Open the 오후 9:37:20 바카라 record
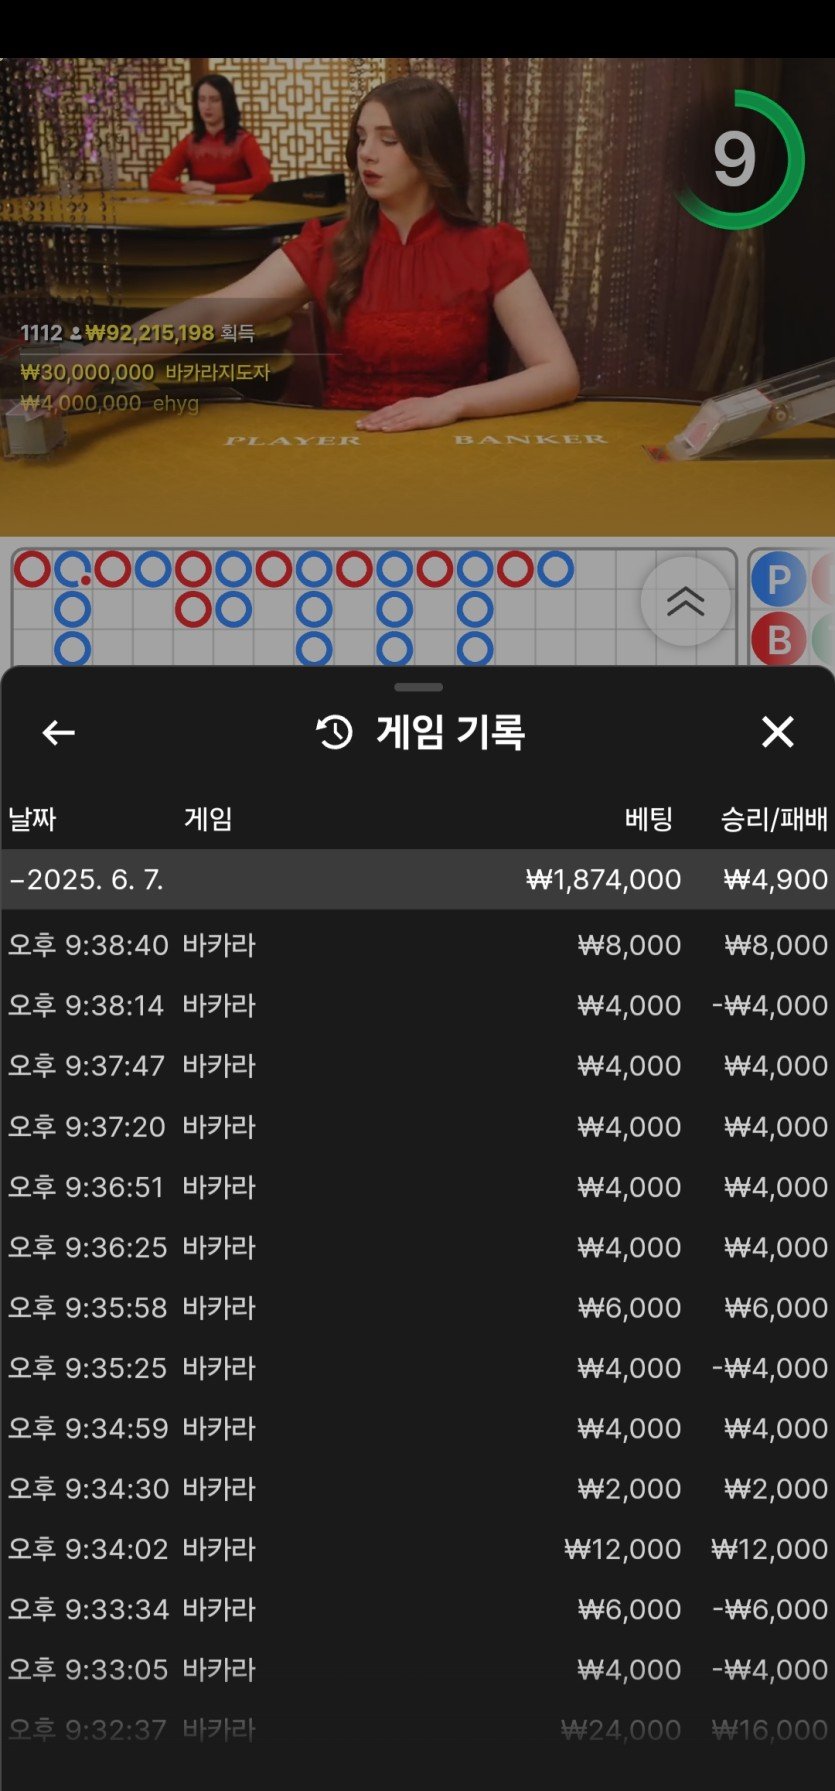 [417, 1126]
